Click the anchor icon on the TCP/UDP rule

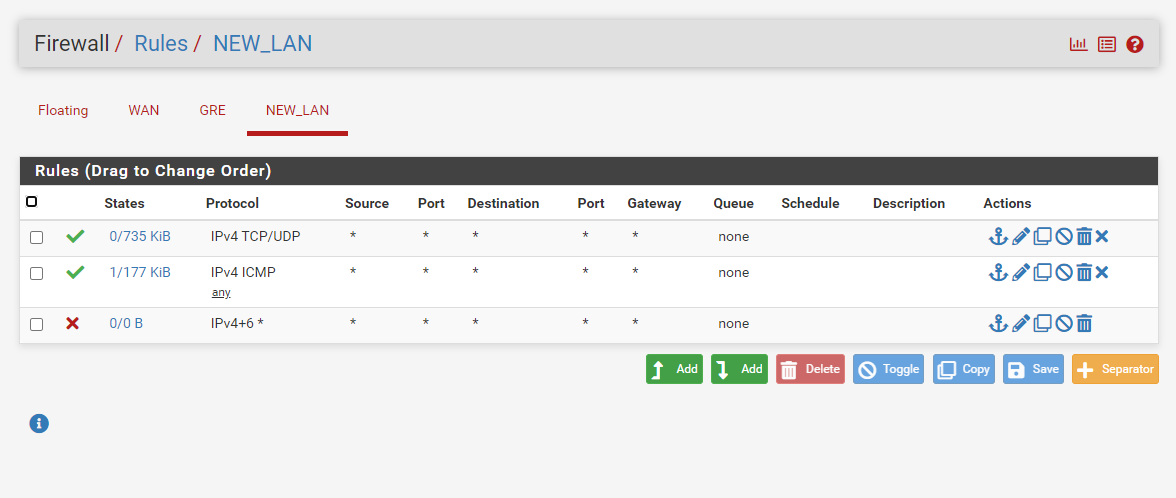tap(998, 237)
